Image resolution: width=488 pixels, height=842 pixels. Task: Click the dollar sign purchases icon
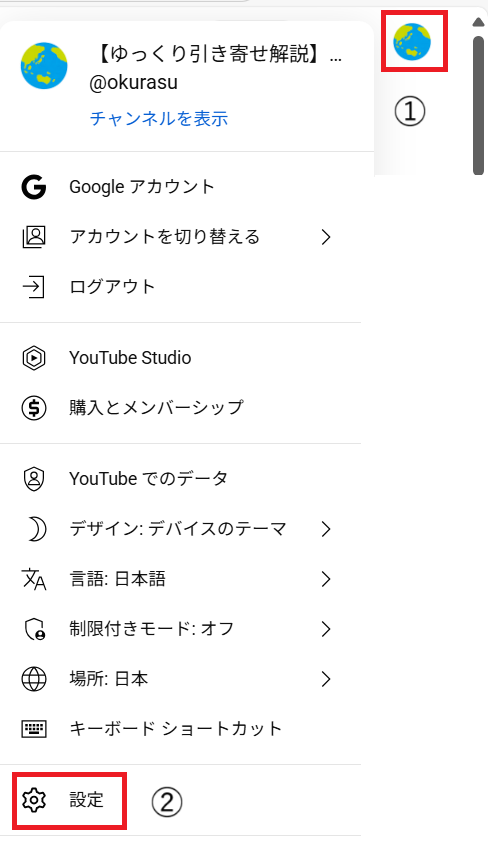pyautogui.click(x=34, y=408)
